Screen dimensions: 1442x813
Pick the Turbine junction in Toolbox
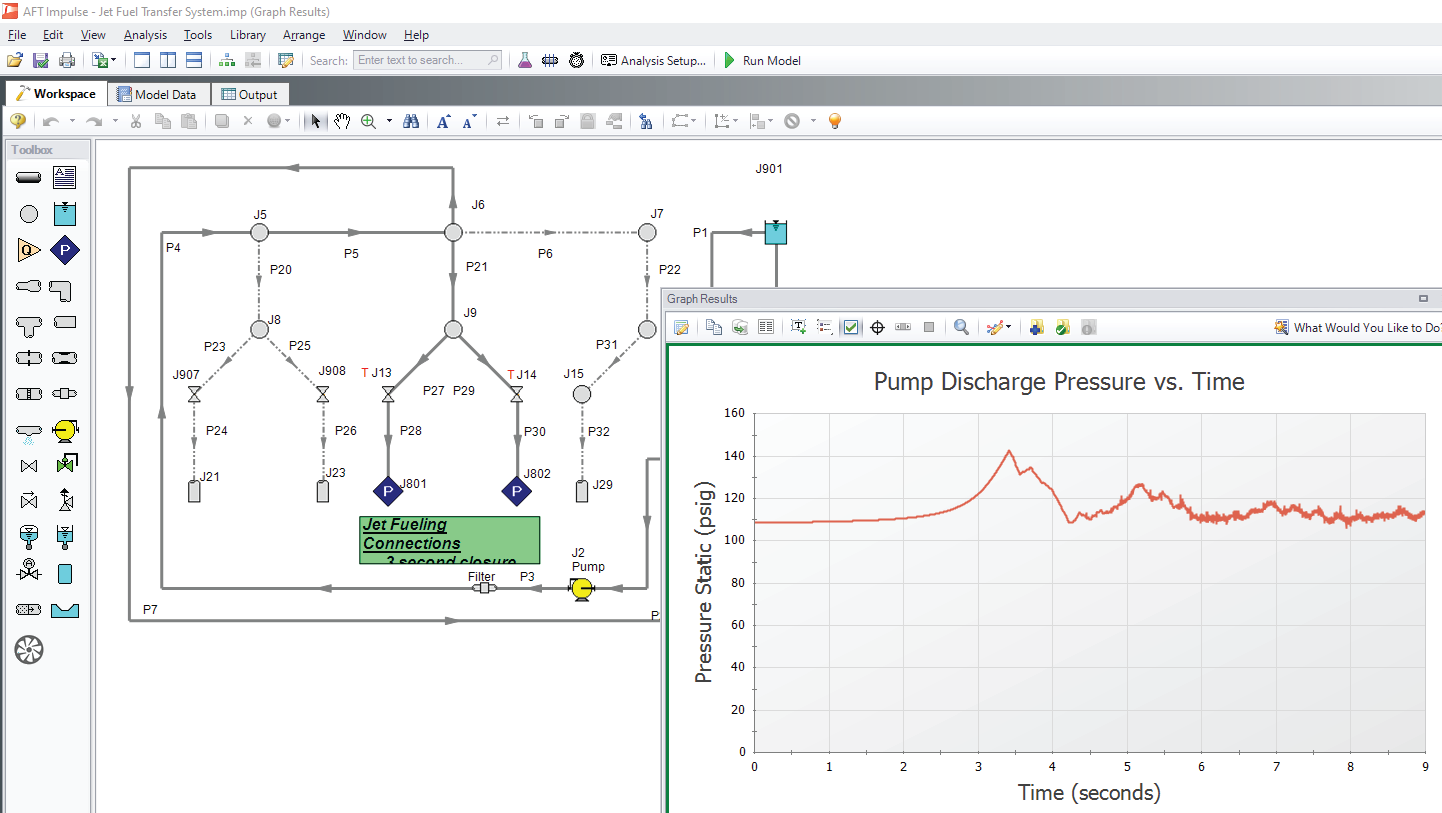click(x=29, y=650)
